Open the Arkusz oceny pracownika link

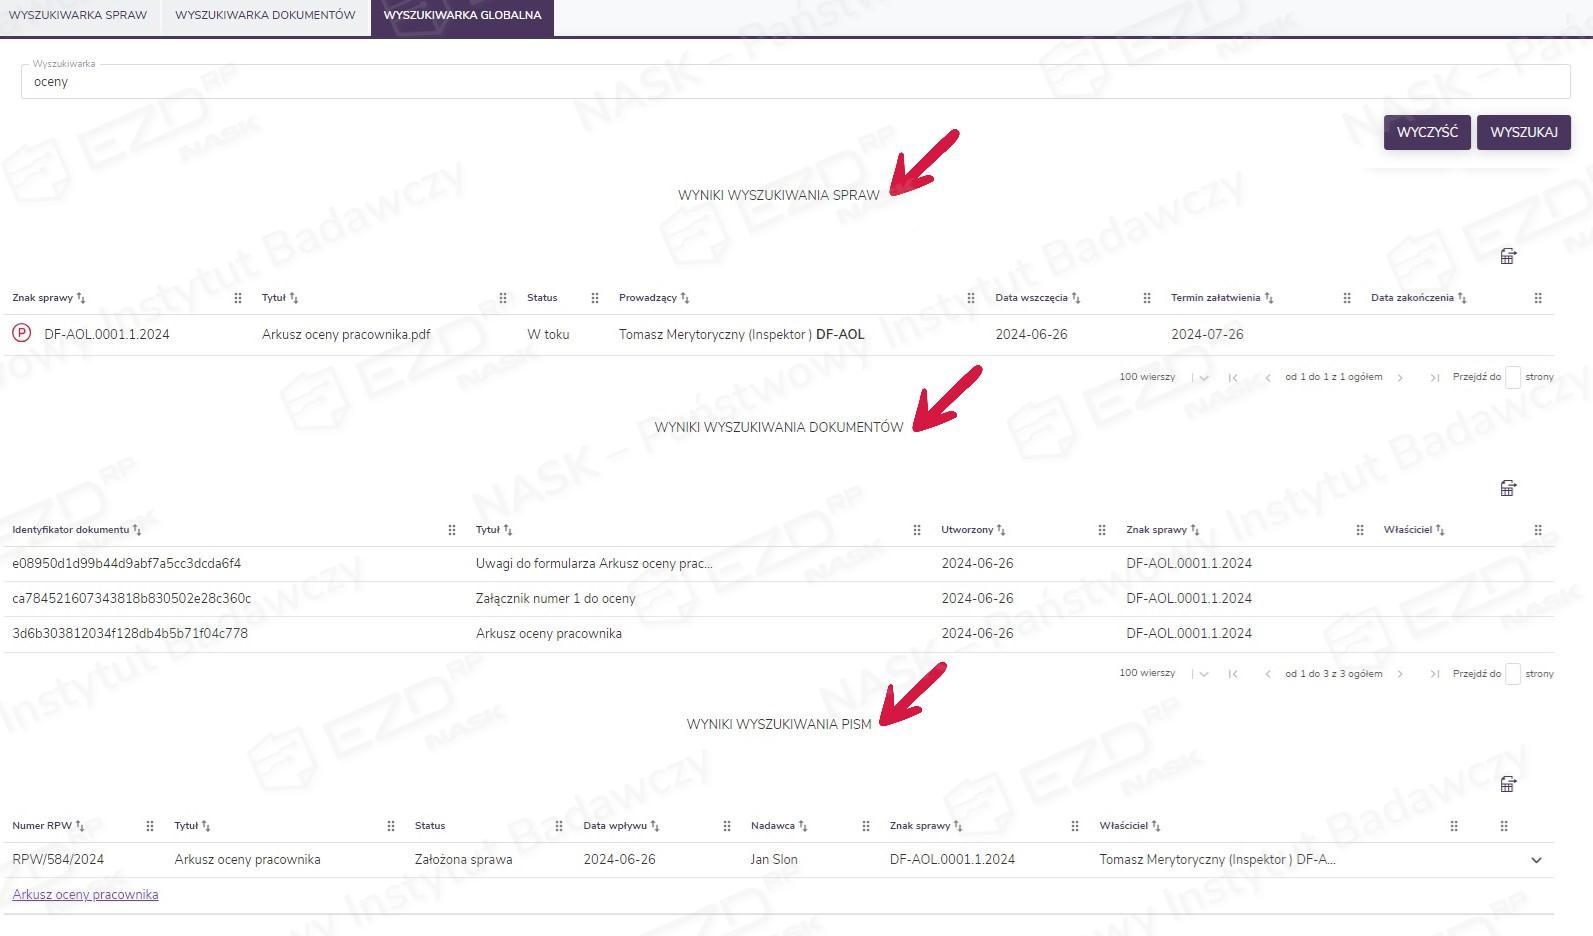(85, 895)
